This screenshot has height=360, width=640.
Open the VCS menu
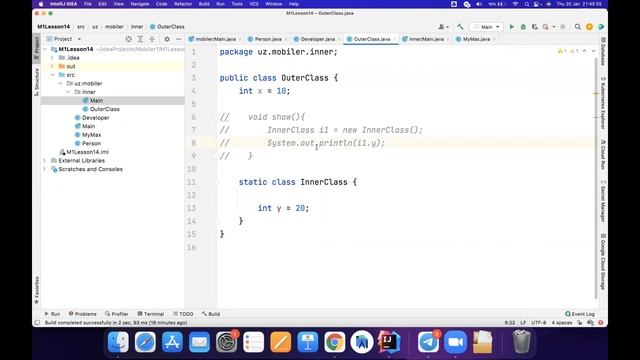tap(254, 4)
